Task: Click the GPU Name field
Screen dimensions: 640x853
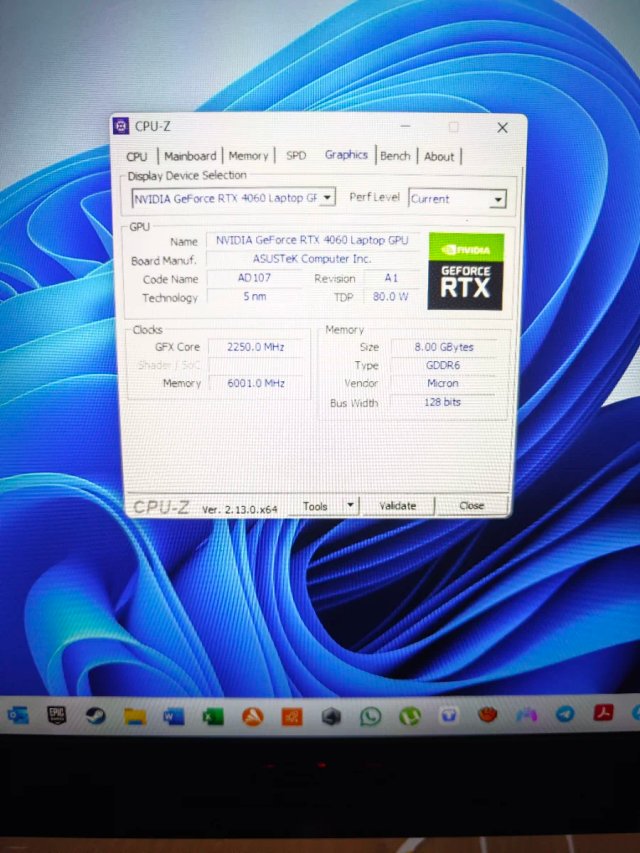Action: tap(312, 240)
